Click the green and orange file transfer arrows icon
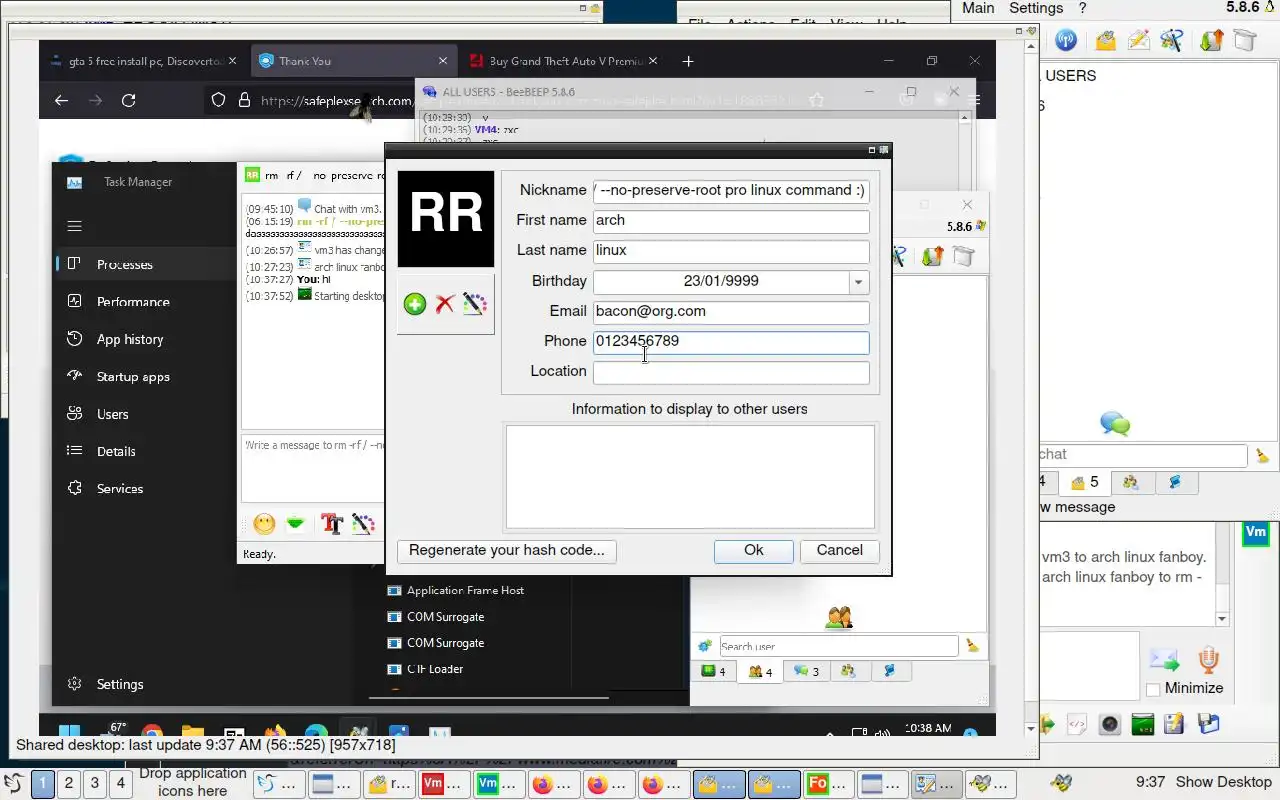Screen dimensions: 1280x800 pos(1211,41)
